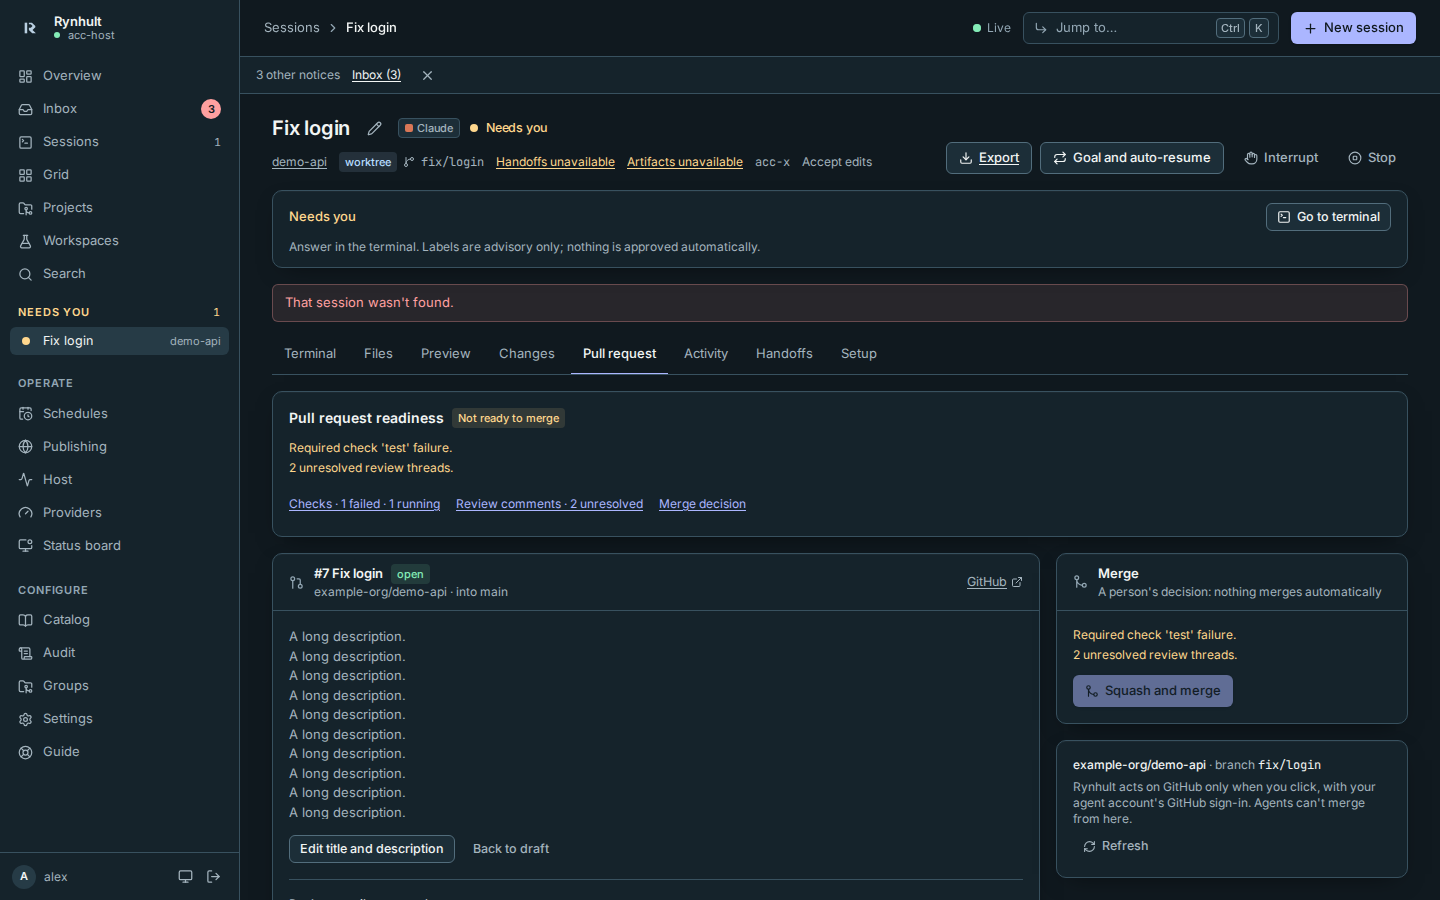The height and width of the screenshot is (900, 1440).
Task: Open Overview in the sidebar
Action: point(120,76)
